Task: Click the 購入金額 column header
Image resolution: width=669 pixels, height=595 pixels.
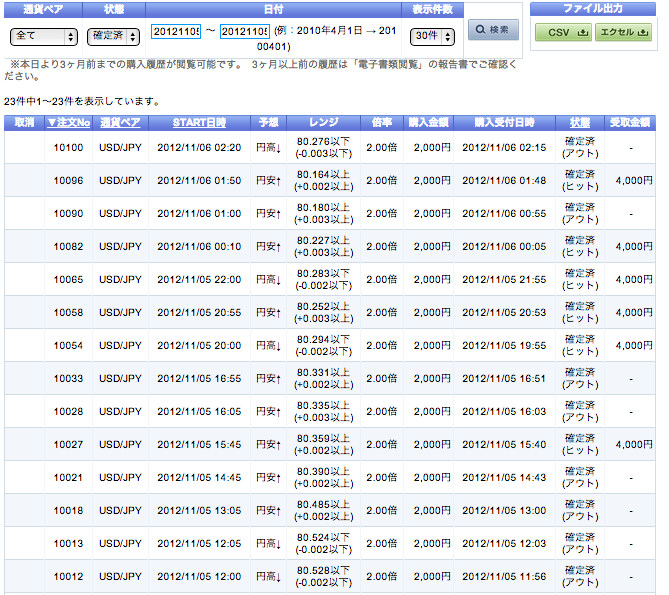Action: (x=428, y=123)
